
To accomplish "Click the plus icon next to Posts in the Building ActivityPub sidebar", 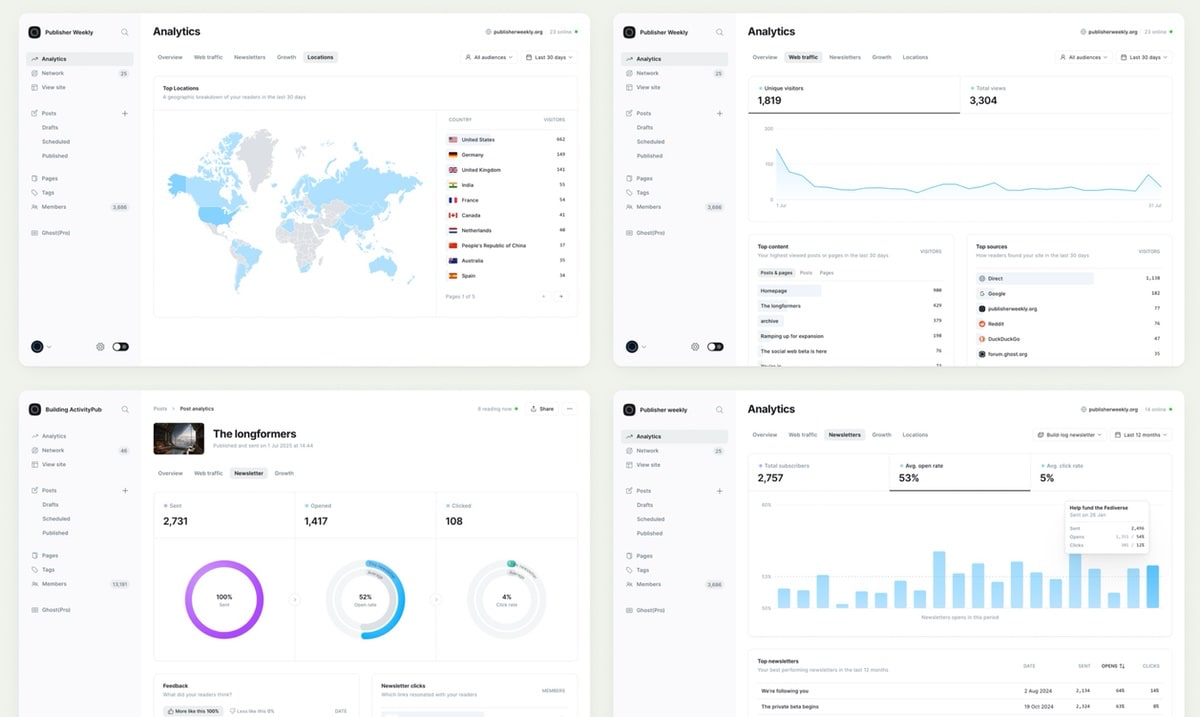I will [x=125, y=491].
